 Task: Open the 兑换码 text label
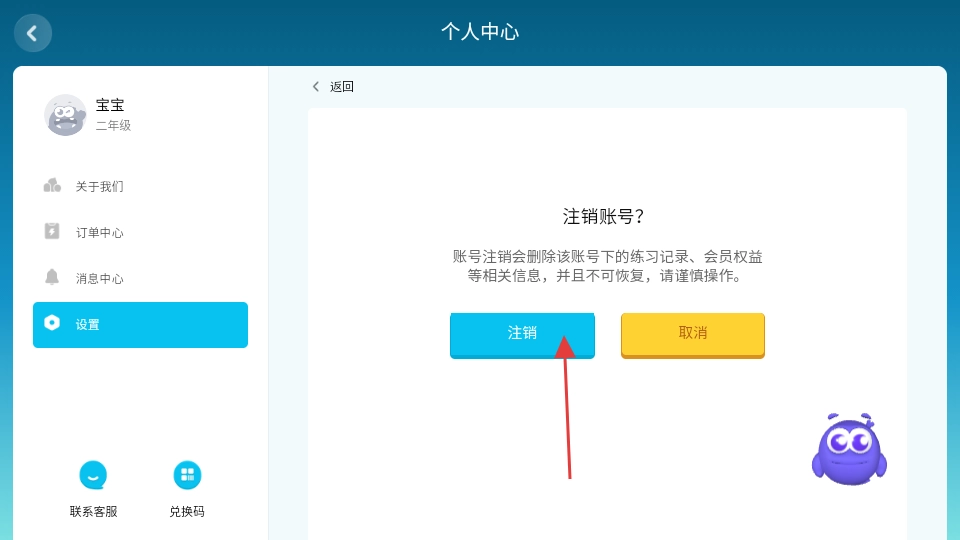click(187, 511)
